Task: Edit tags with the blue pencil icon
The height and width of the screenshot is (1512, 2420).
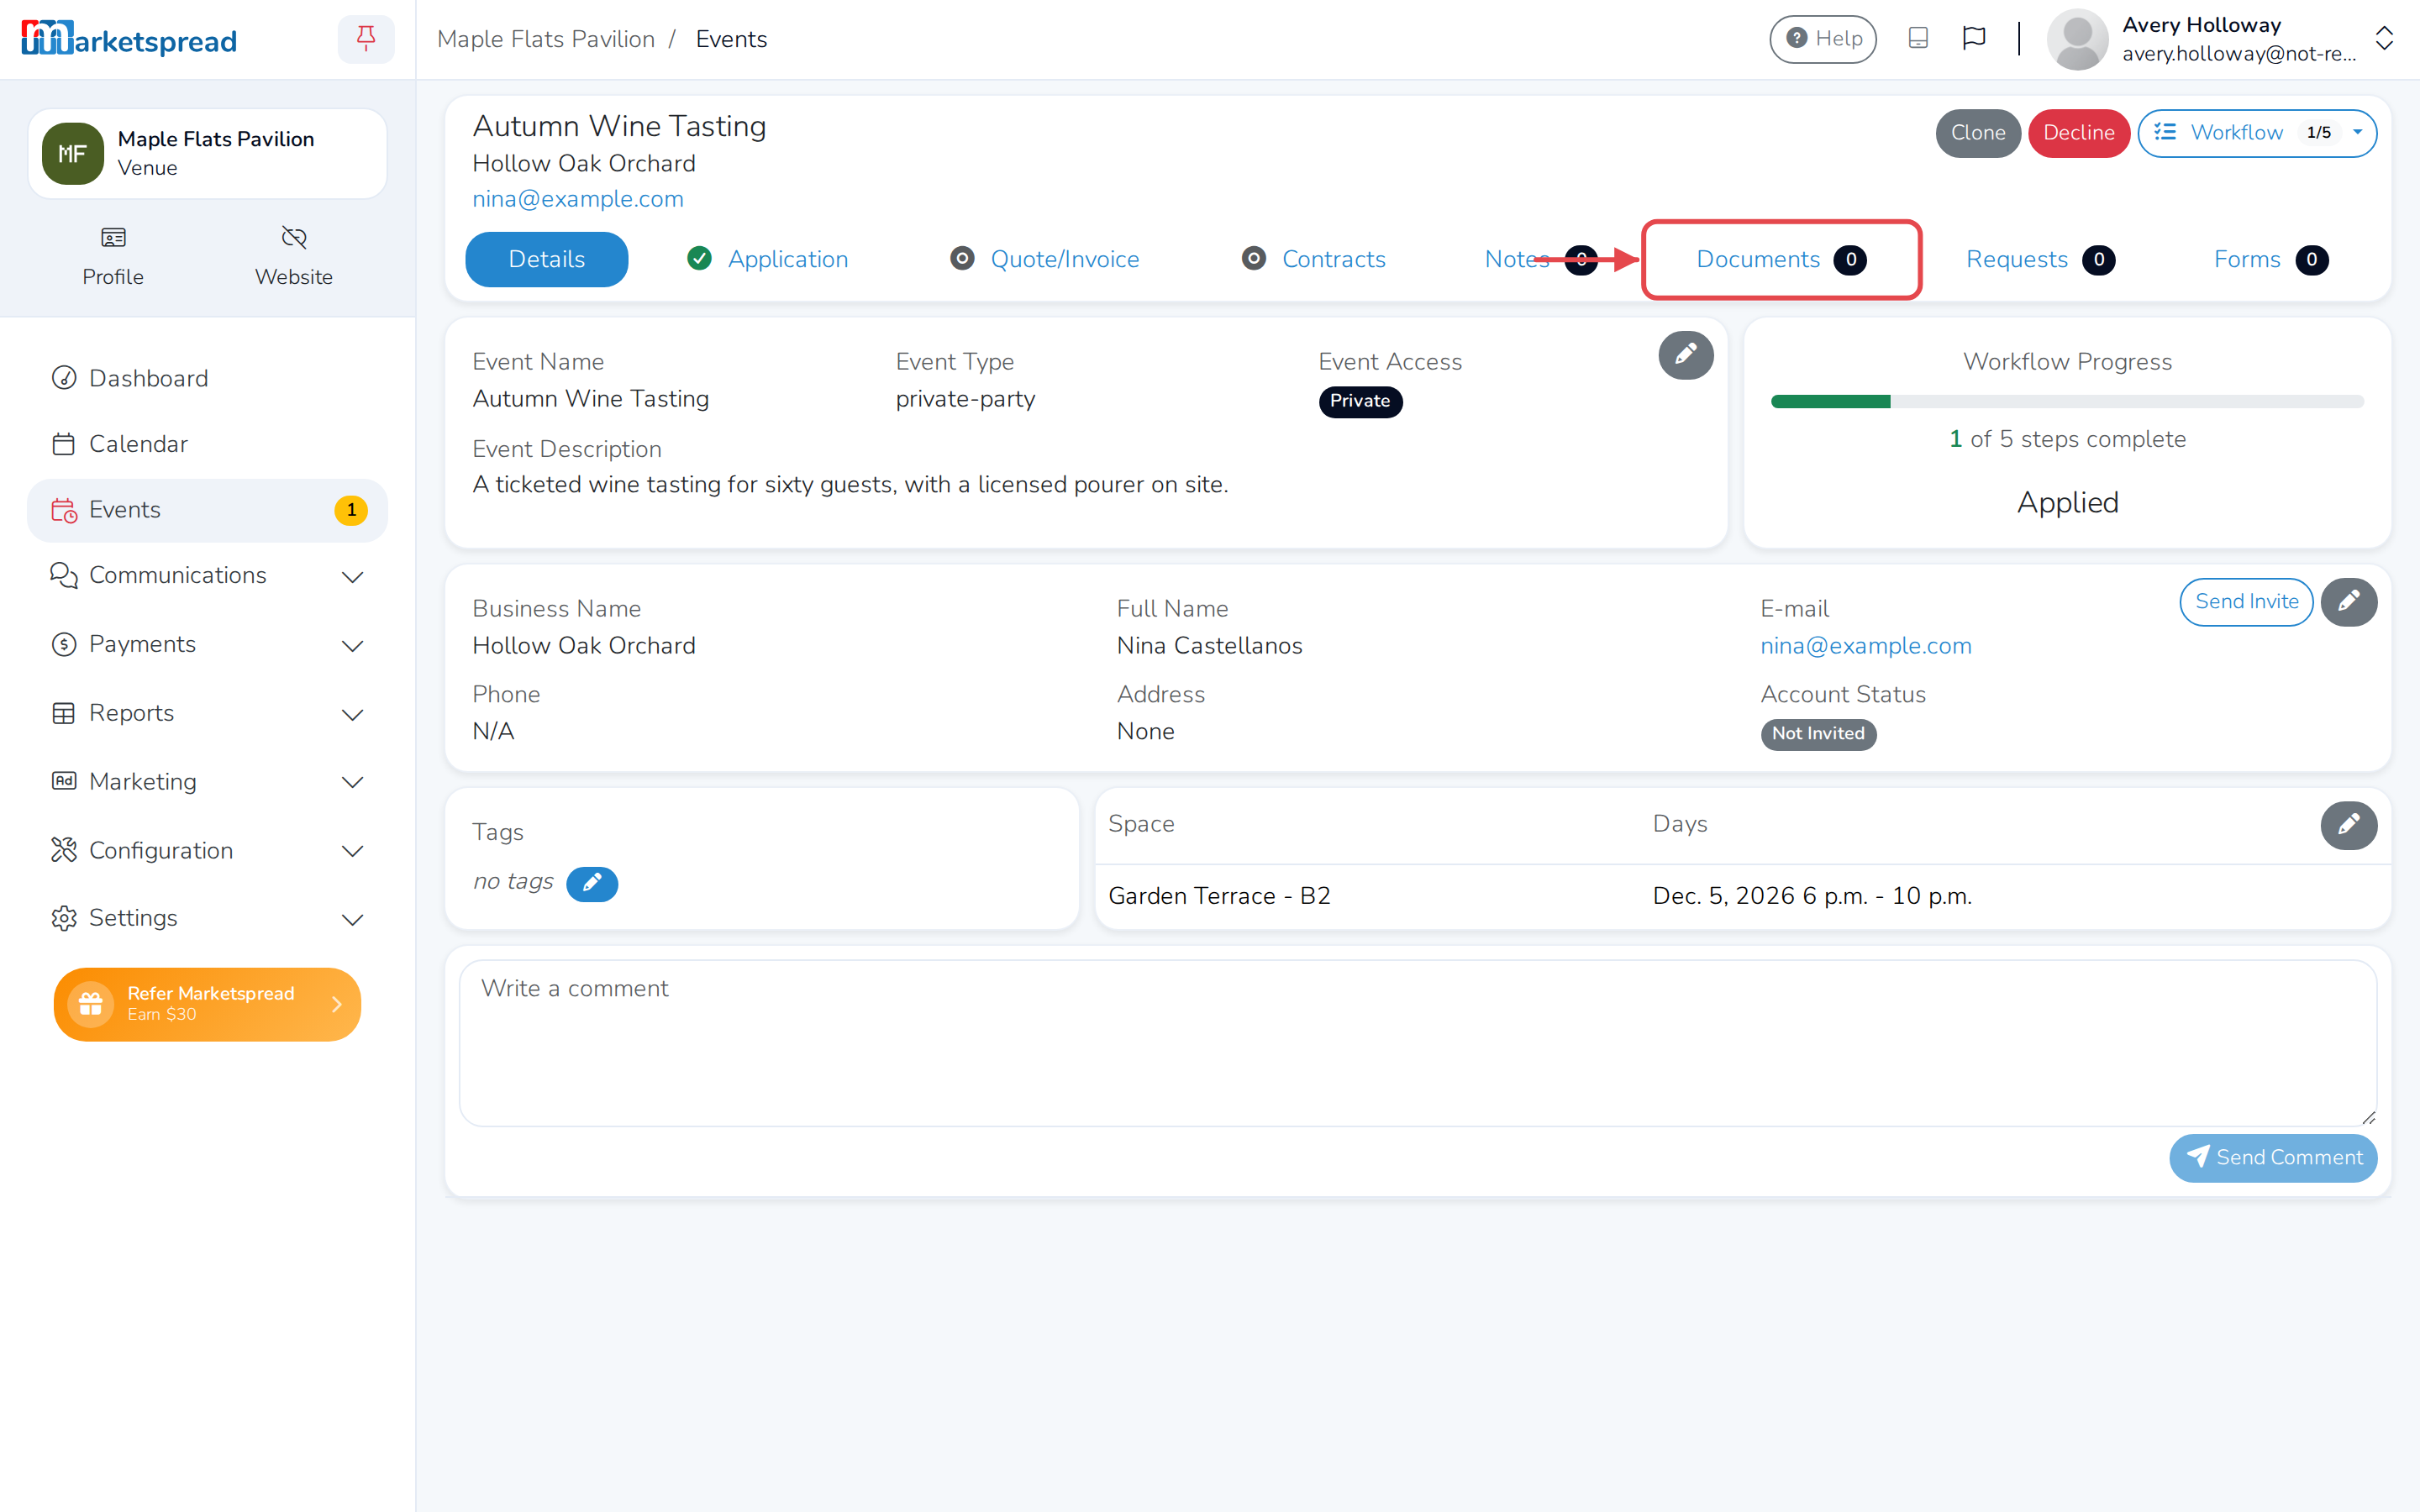Action: point(592,883)
